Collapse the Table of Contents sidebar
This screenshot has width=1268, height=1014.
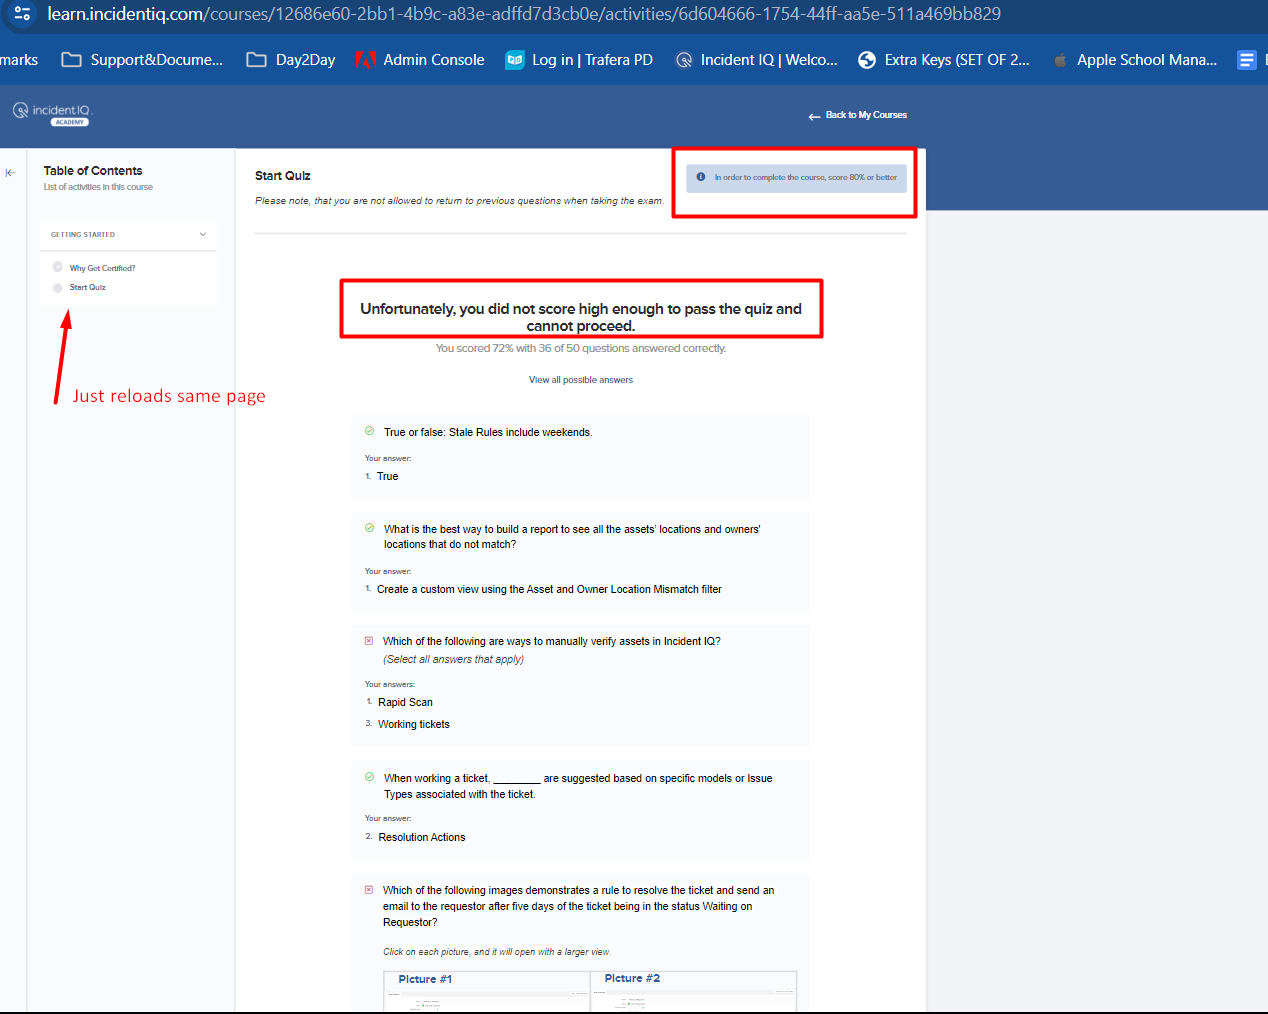pyautogui.click(x=10, y=173)
